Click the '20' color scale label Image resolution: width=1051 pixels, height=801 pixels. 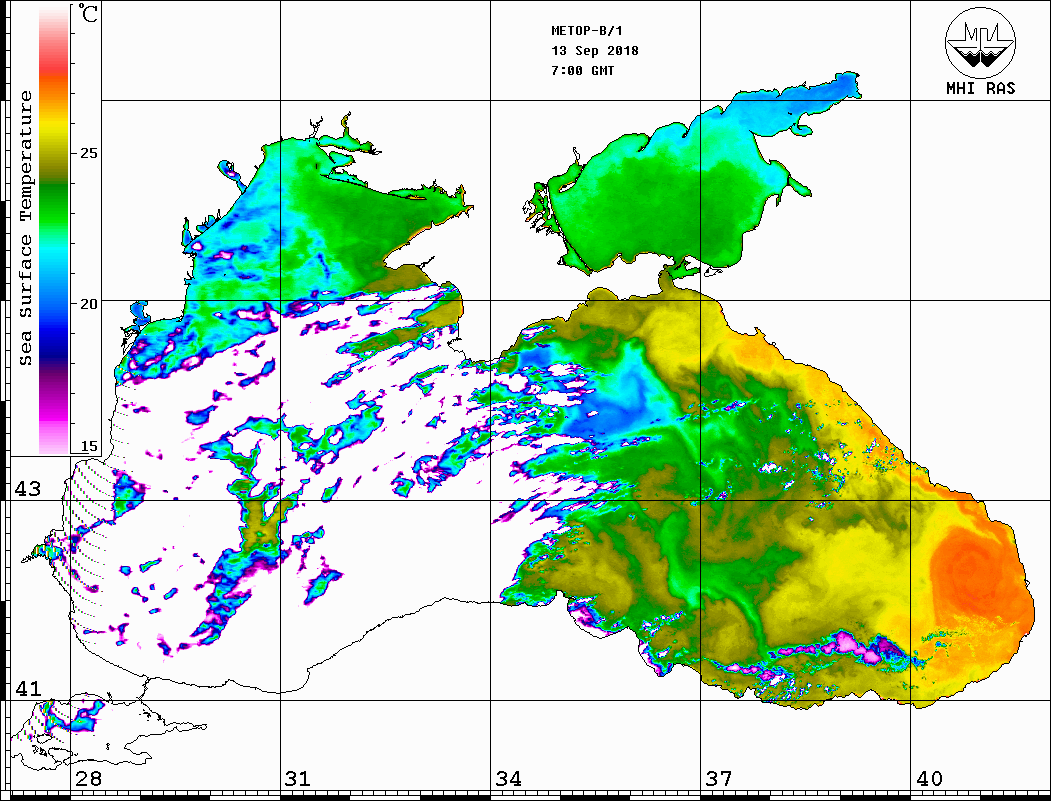tap(88, 304)
